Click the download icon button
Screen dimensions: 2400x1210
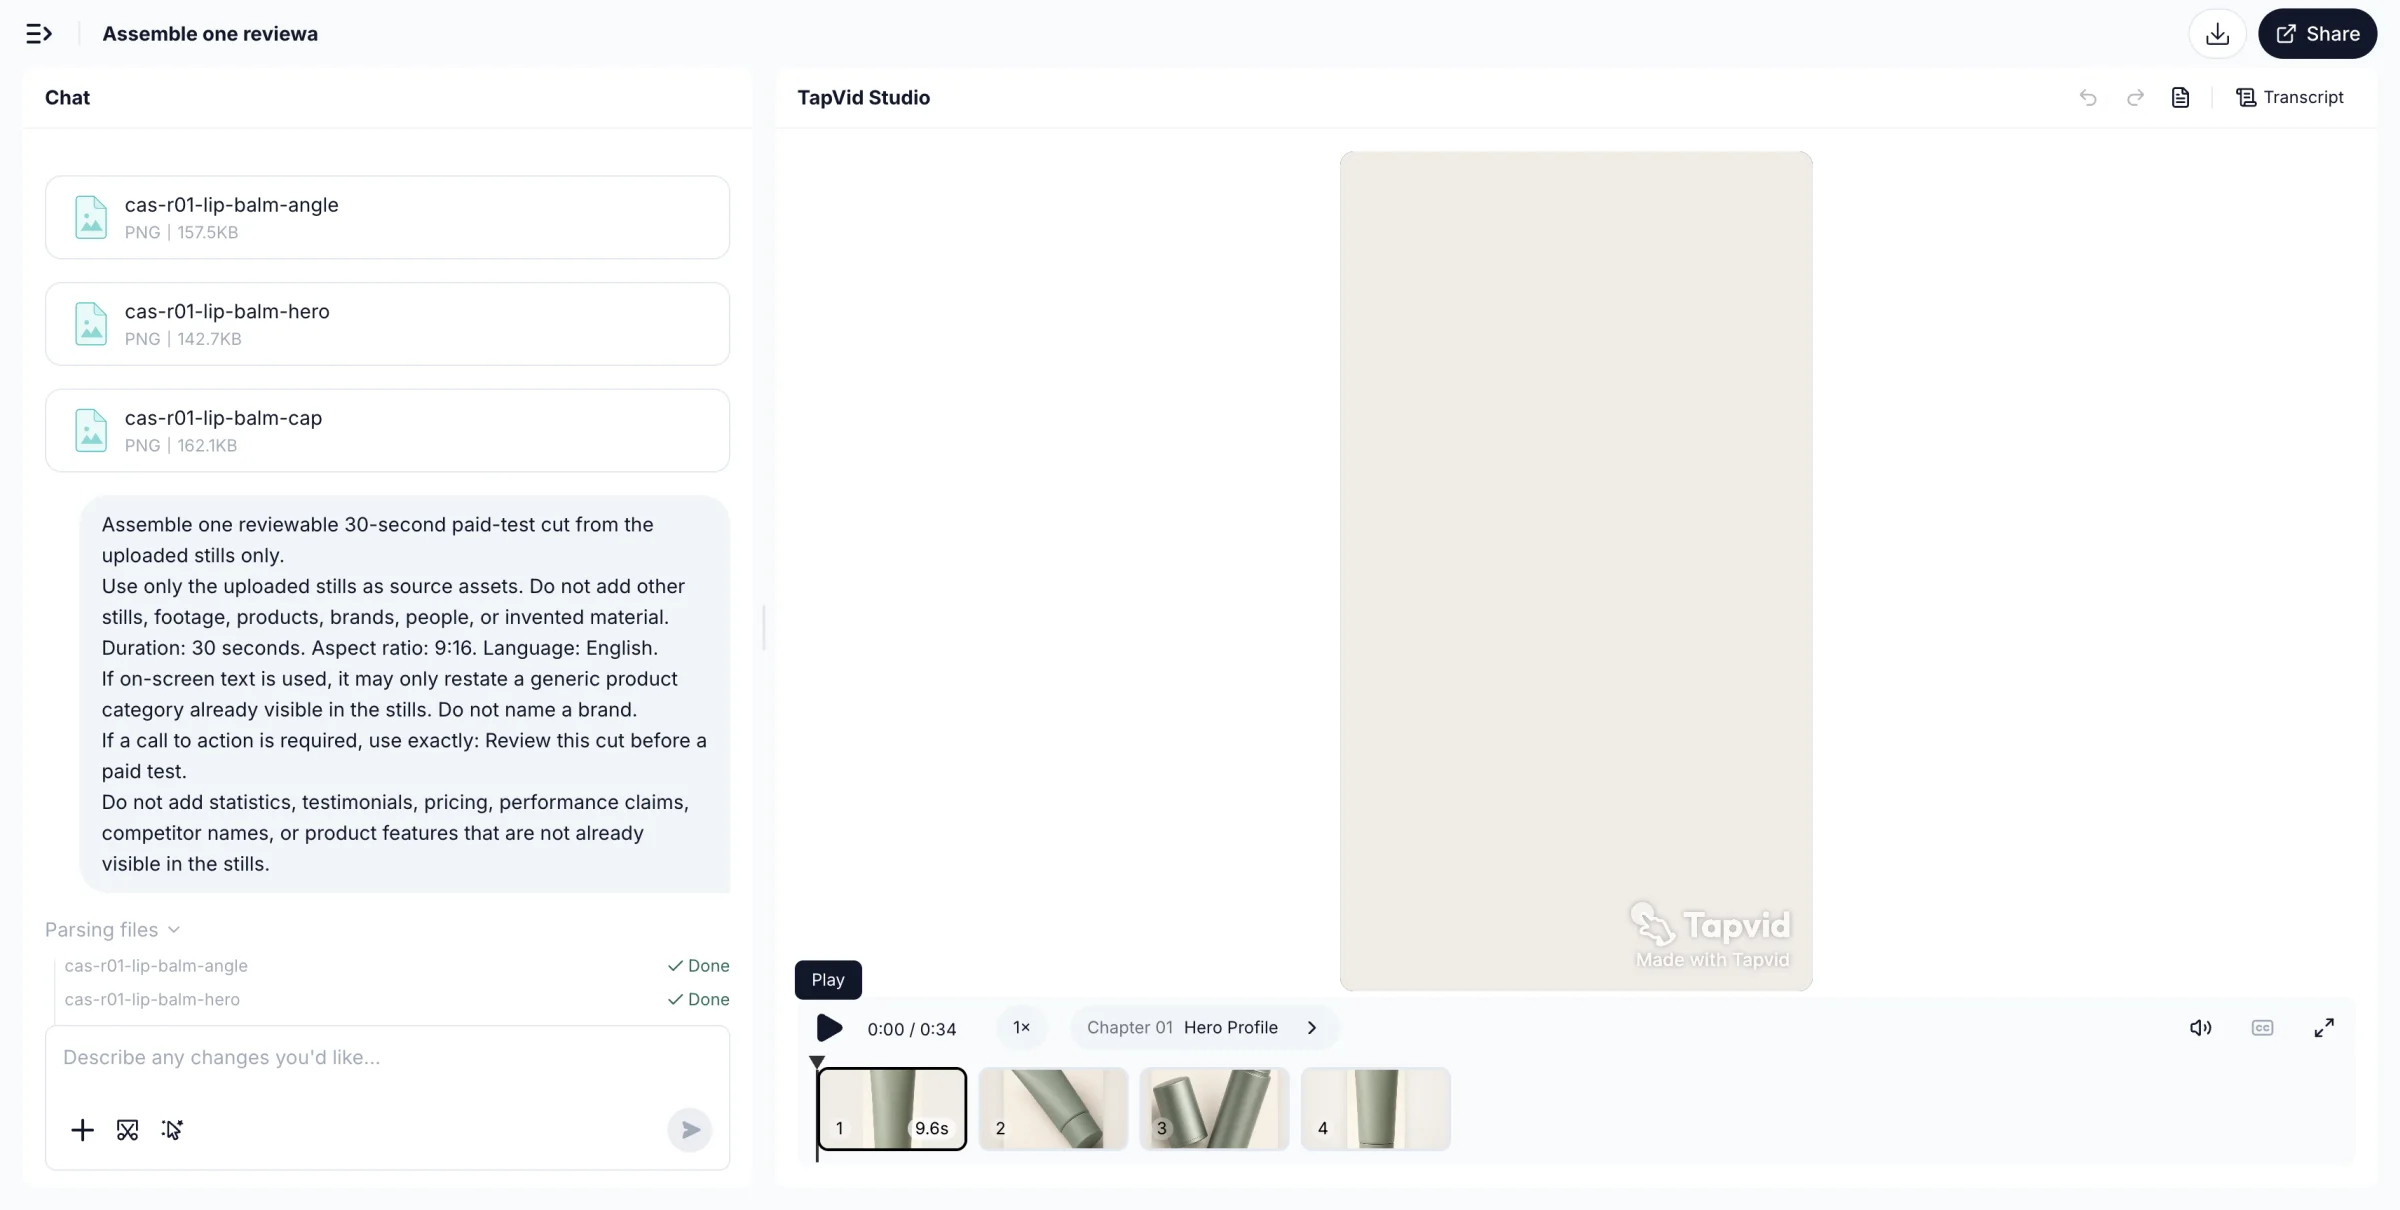pos(2217,34)
